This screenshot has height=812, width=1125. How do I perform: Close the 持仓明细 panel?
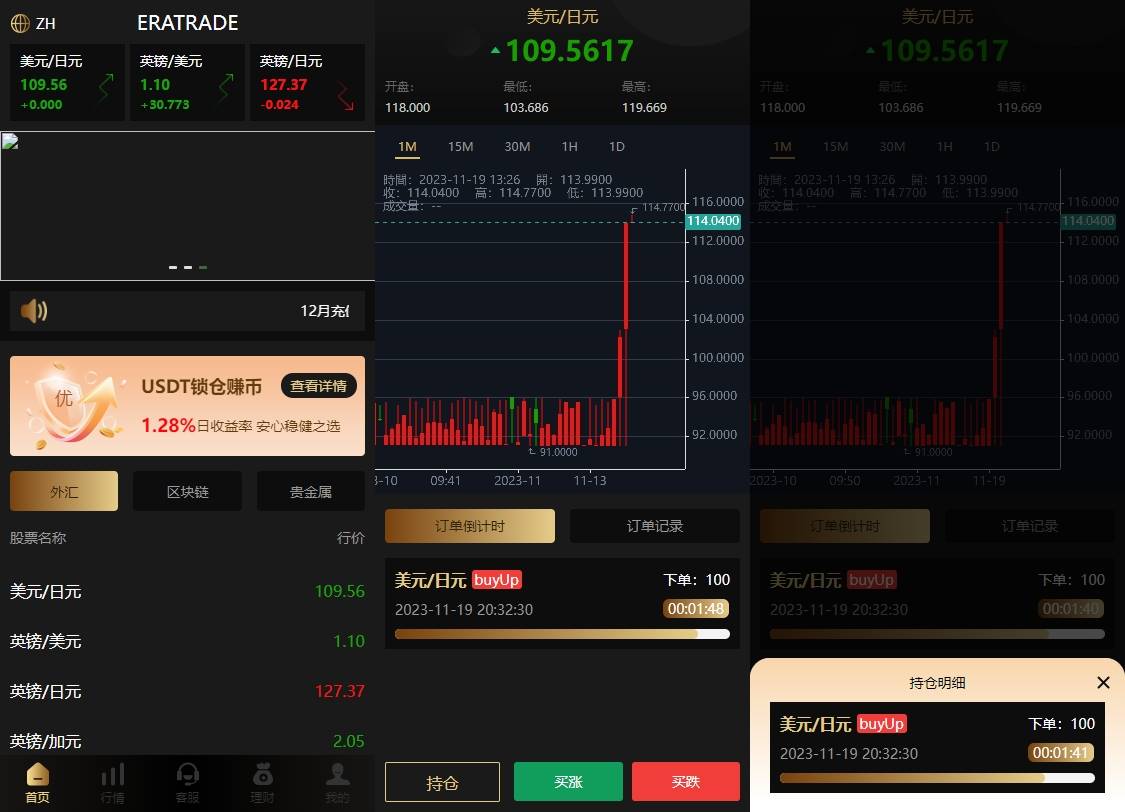pos(1103,682)
